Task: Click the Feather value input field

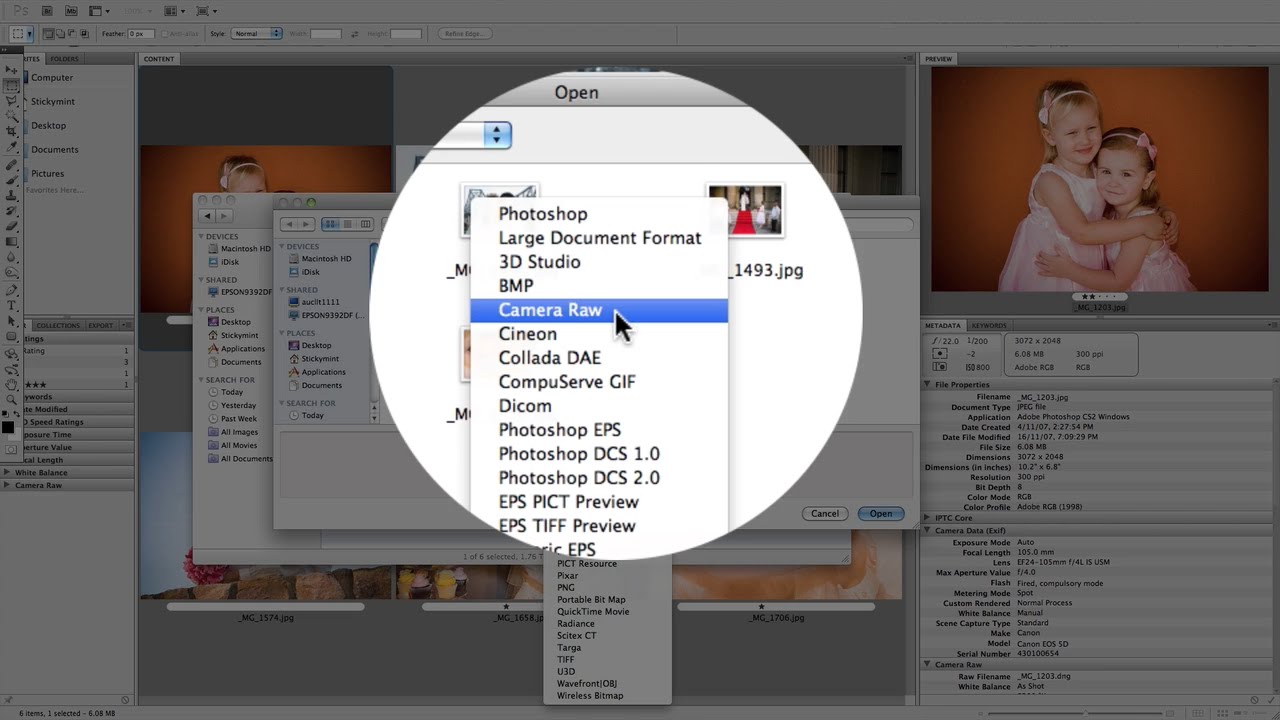Action: pyautogui.click(x=140, y=34)
